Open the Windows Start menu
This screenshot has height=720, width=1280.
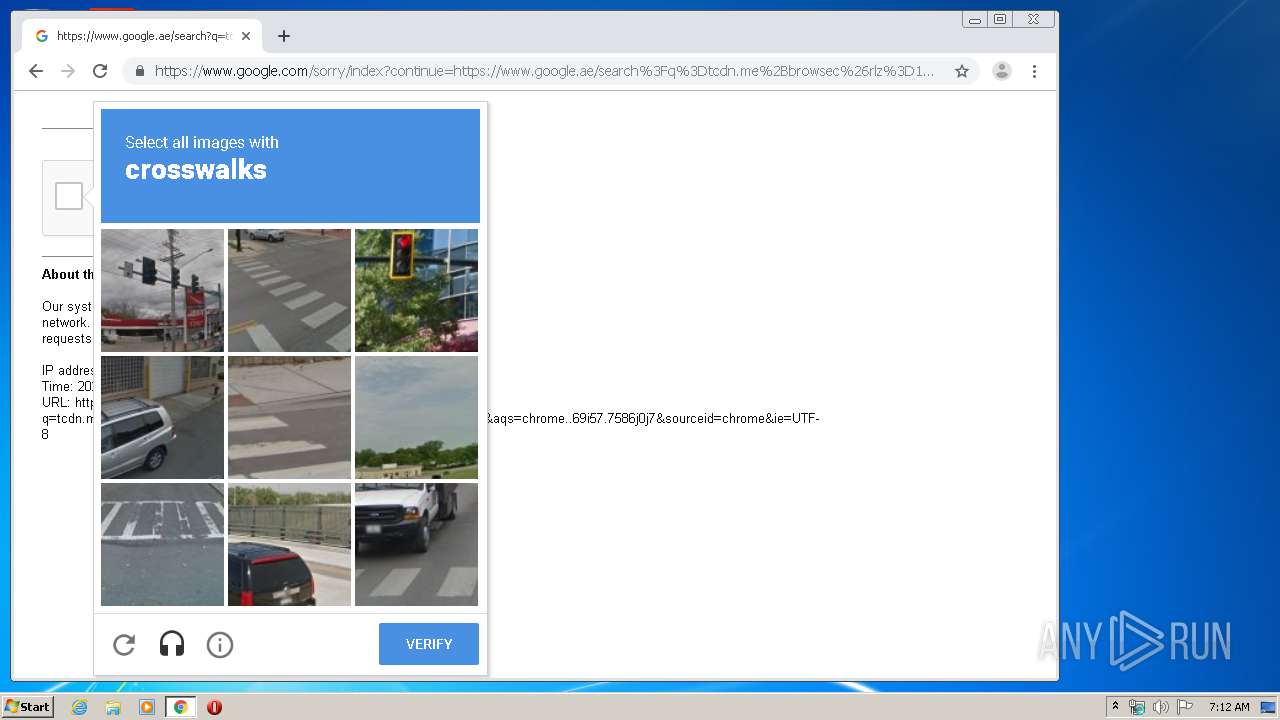[x=27, y=707]
